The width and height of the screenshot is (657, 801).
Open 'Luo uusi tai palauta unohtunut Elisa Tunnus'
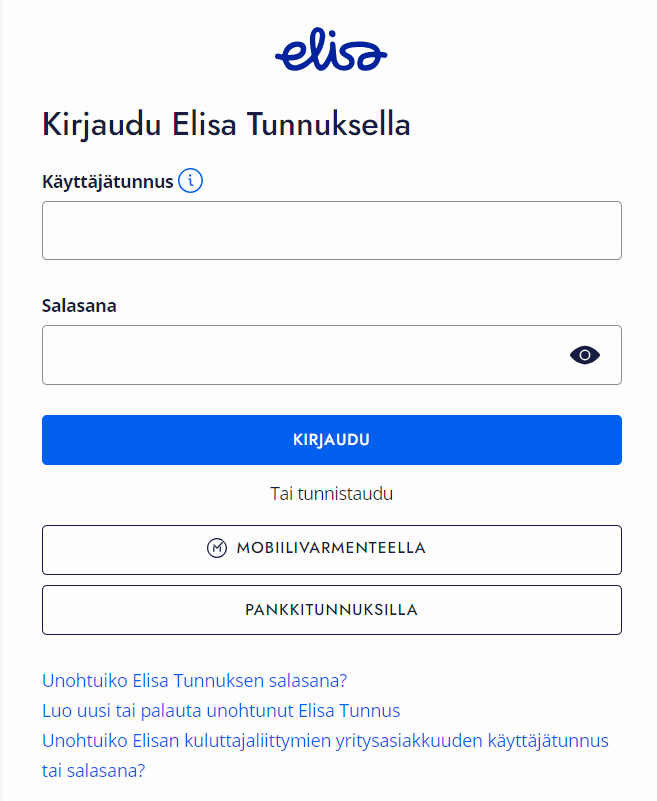221,711
